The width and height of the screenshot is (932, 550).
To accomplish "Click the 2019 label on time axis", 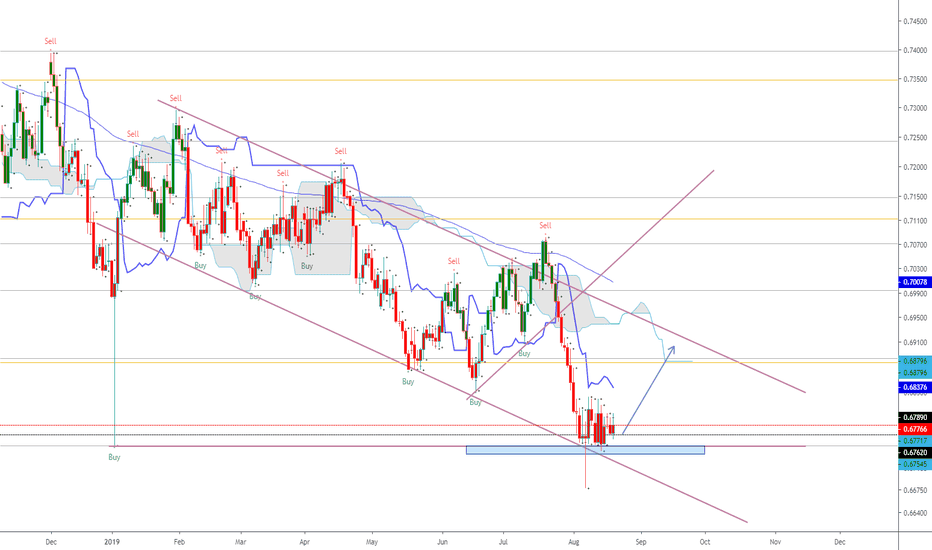I will 112,542.
